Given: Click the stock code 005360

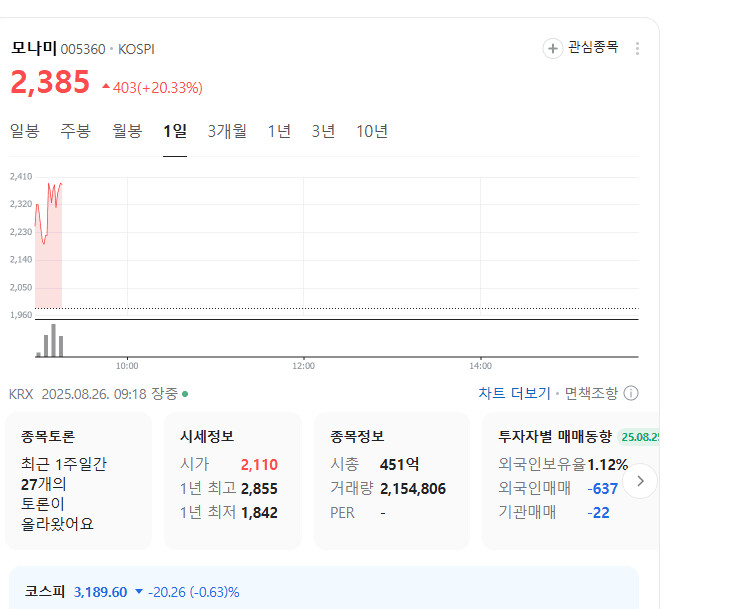Looking at the screenshot, I should (83, 49).
